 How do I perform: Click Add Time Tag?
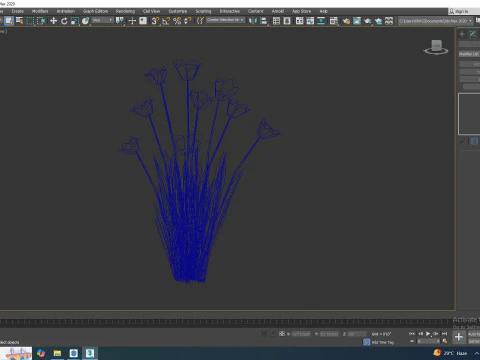pyautogui.click(x=383, y=342)
